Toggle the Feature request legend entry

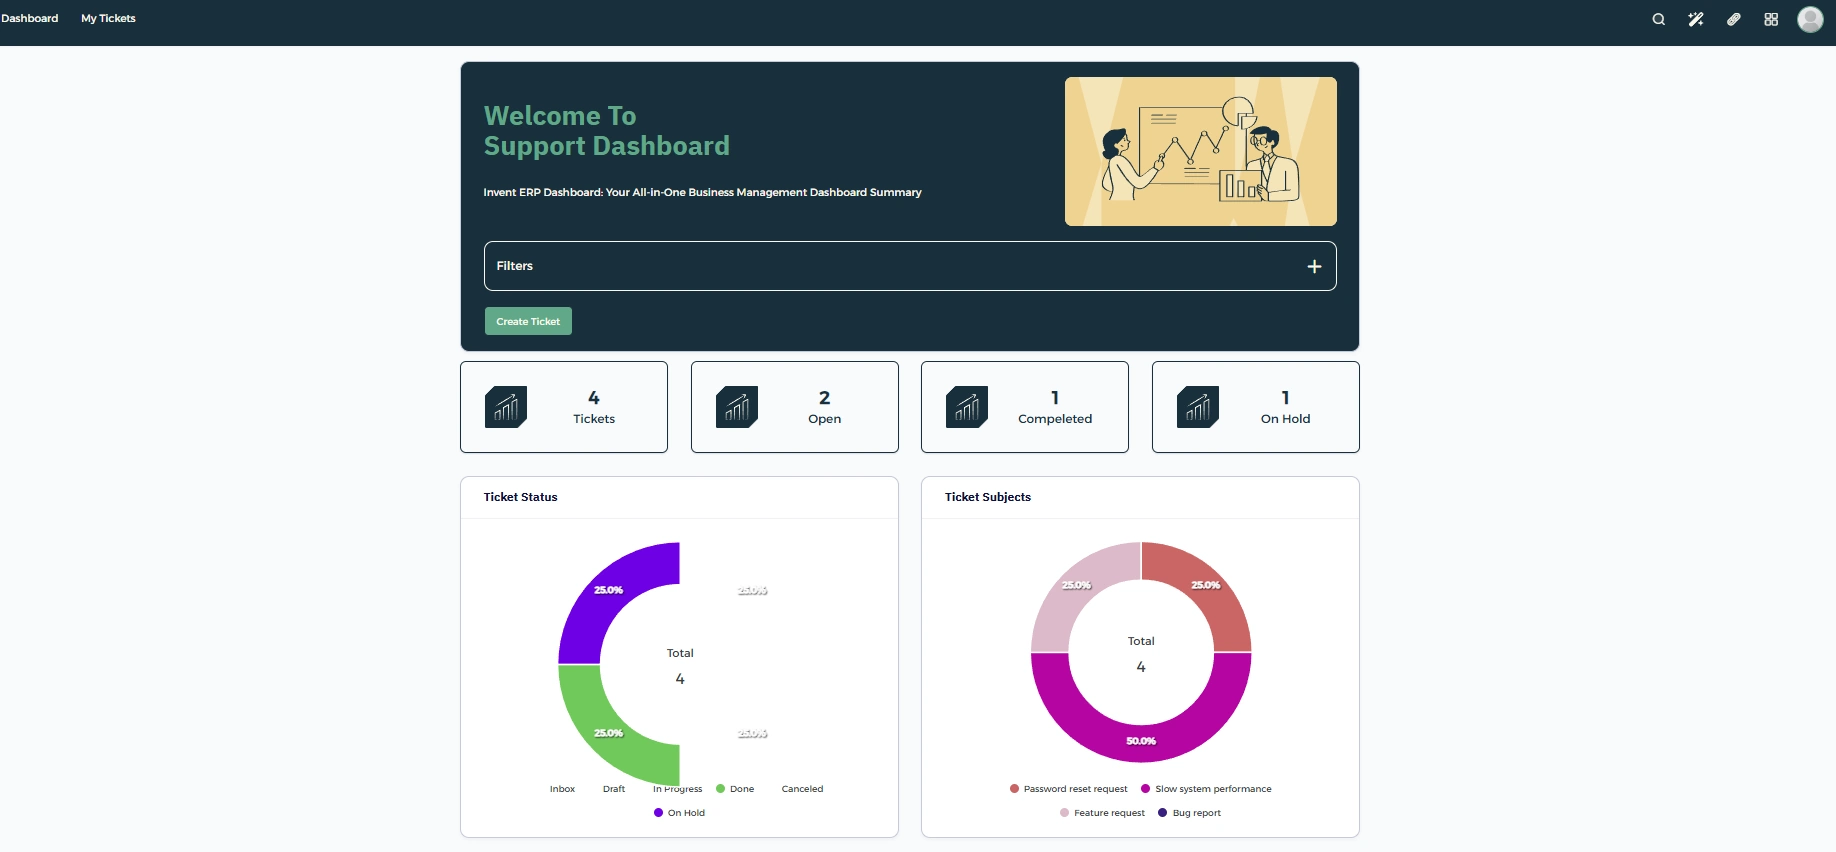coord(1103,813)
